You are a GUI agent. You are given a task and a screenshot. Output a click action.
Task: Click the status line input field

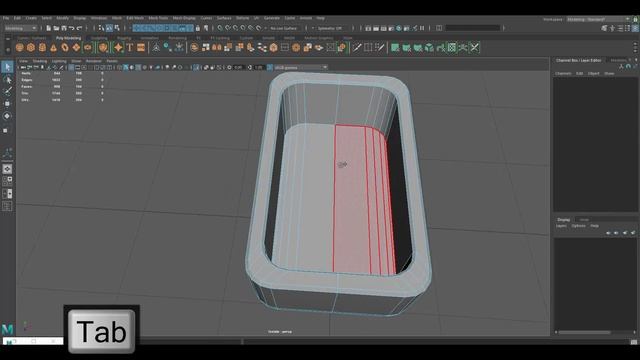473,28
